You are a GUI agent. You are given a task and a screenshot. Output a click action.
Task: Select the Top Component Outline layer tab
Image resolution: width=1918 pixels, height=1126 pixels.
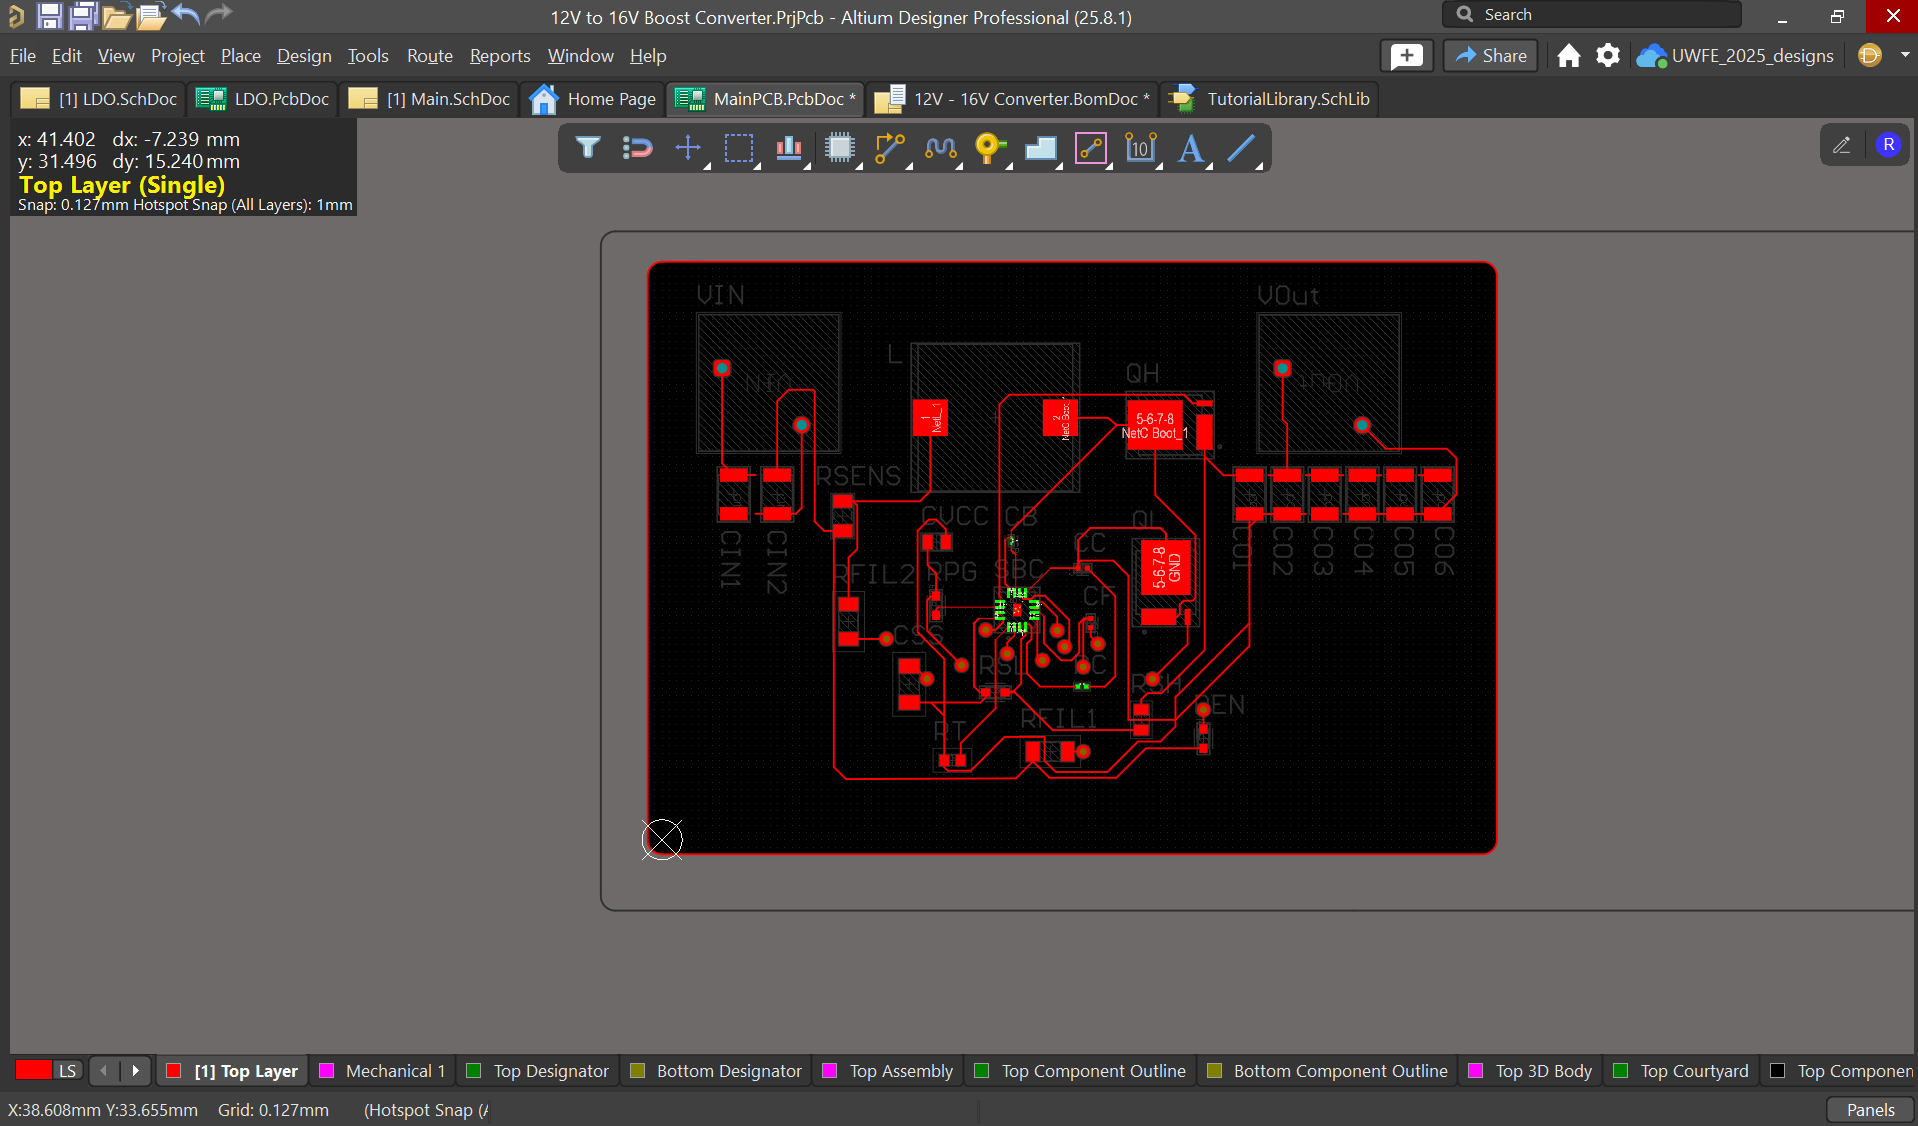1081,1071
